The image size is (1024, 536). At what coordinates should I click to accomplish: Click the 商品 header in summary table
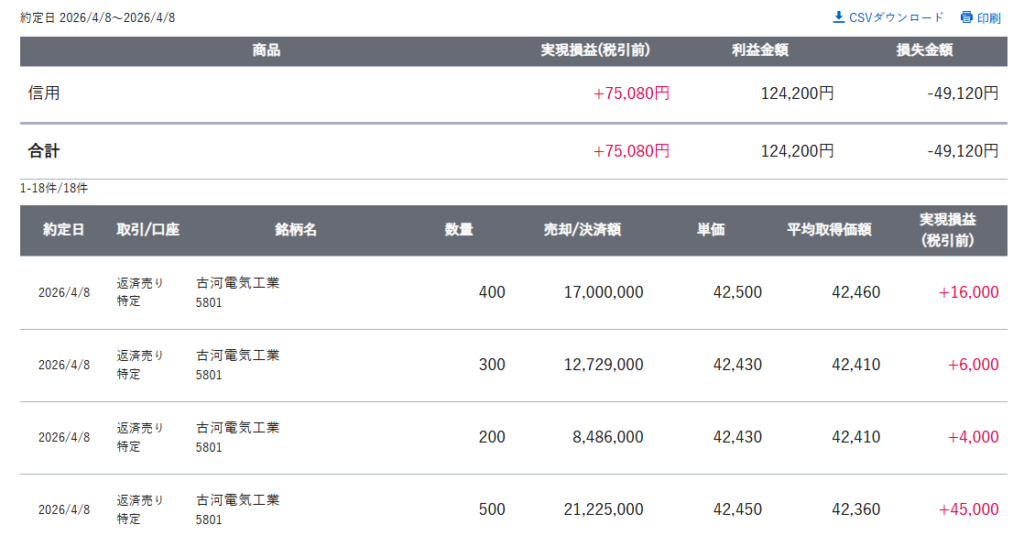click(266, 51)
